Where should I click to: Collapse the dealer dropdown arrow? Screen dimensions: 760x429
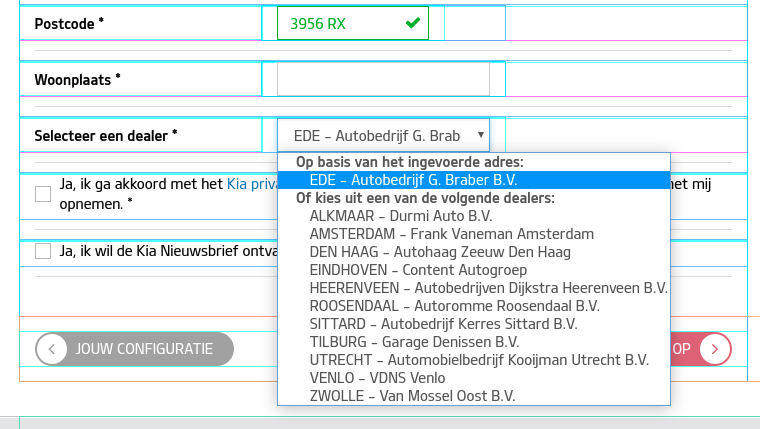480,135
